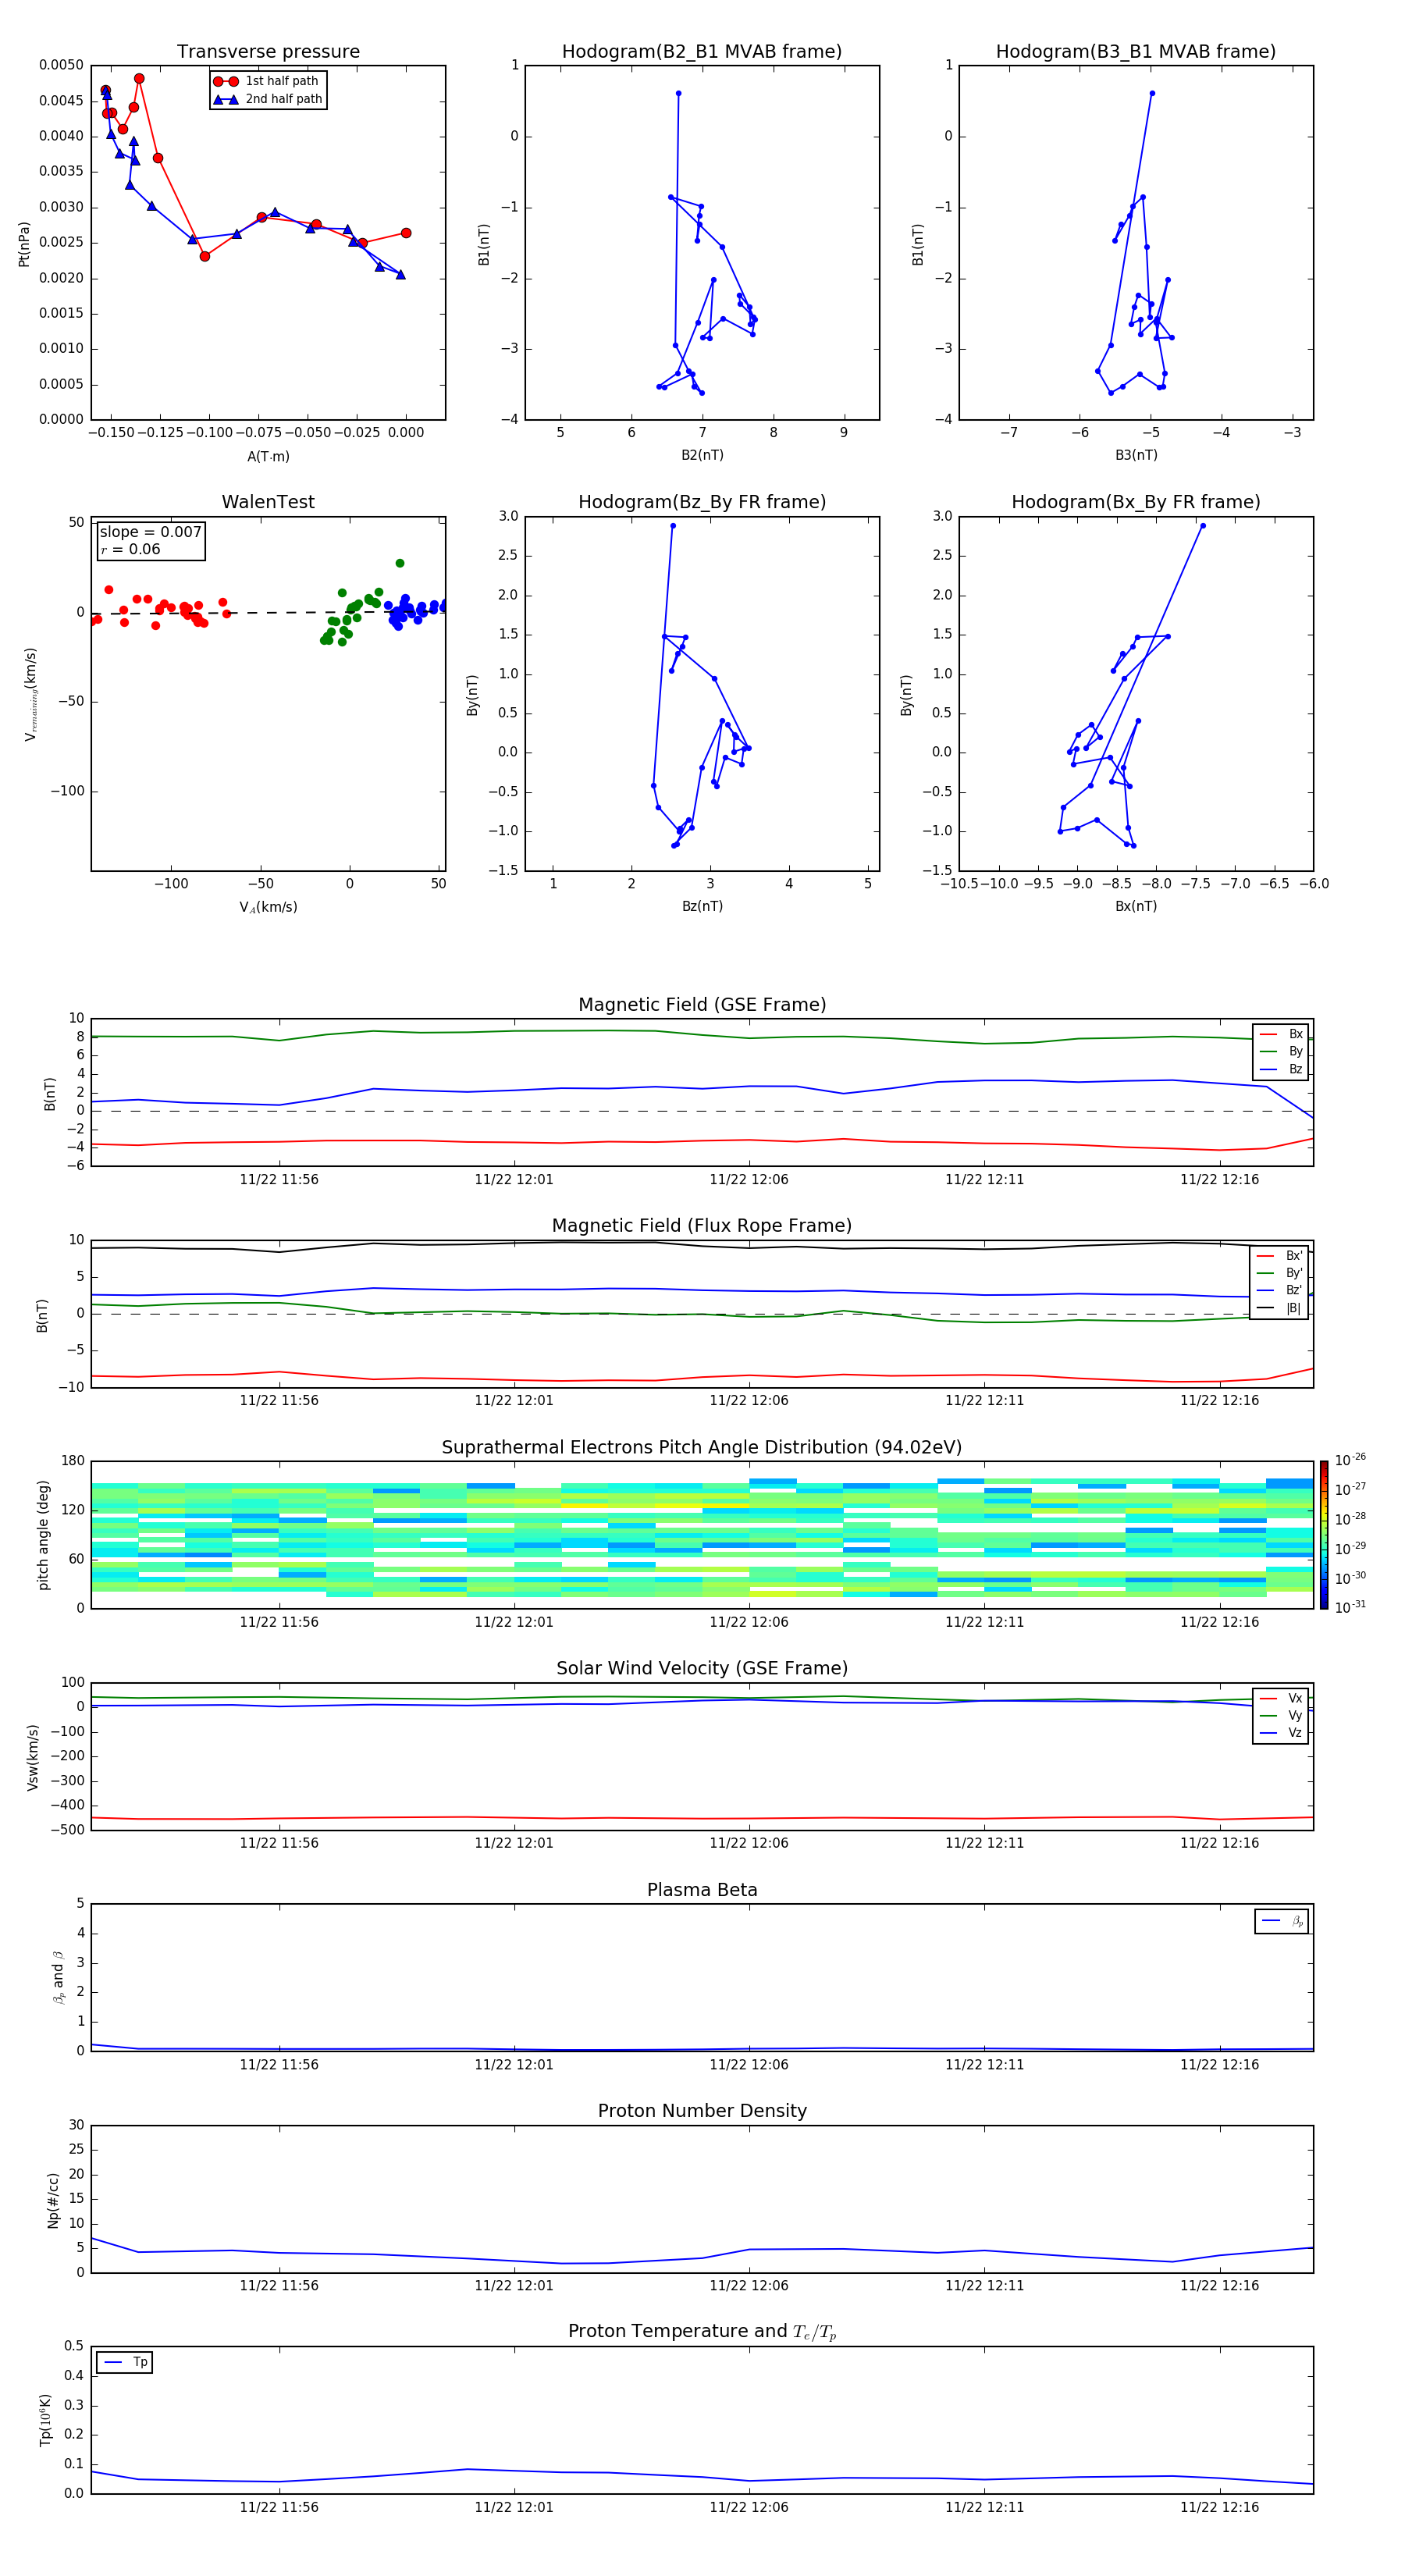The image size is (1405, 2576).
Task: Click "11/22 12:11" tick under Proton Number Density plot
Action: tap(984, 2286)
